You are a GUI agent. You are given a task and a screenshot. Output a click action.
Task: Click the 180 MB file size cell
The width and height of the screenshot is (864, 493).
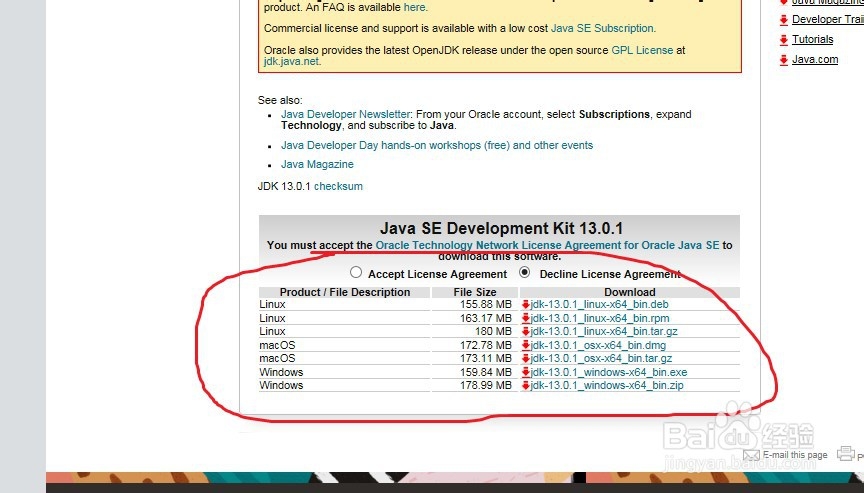point(493,331)
